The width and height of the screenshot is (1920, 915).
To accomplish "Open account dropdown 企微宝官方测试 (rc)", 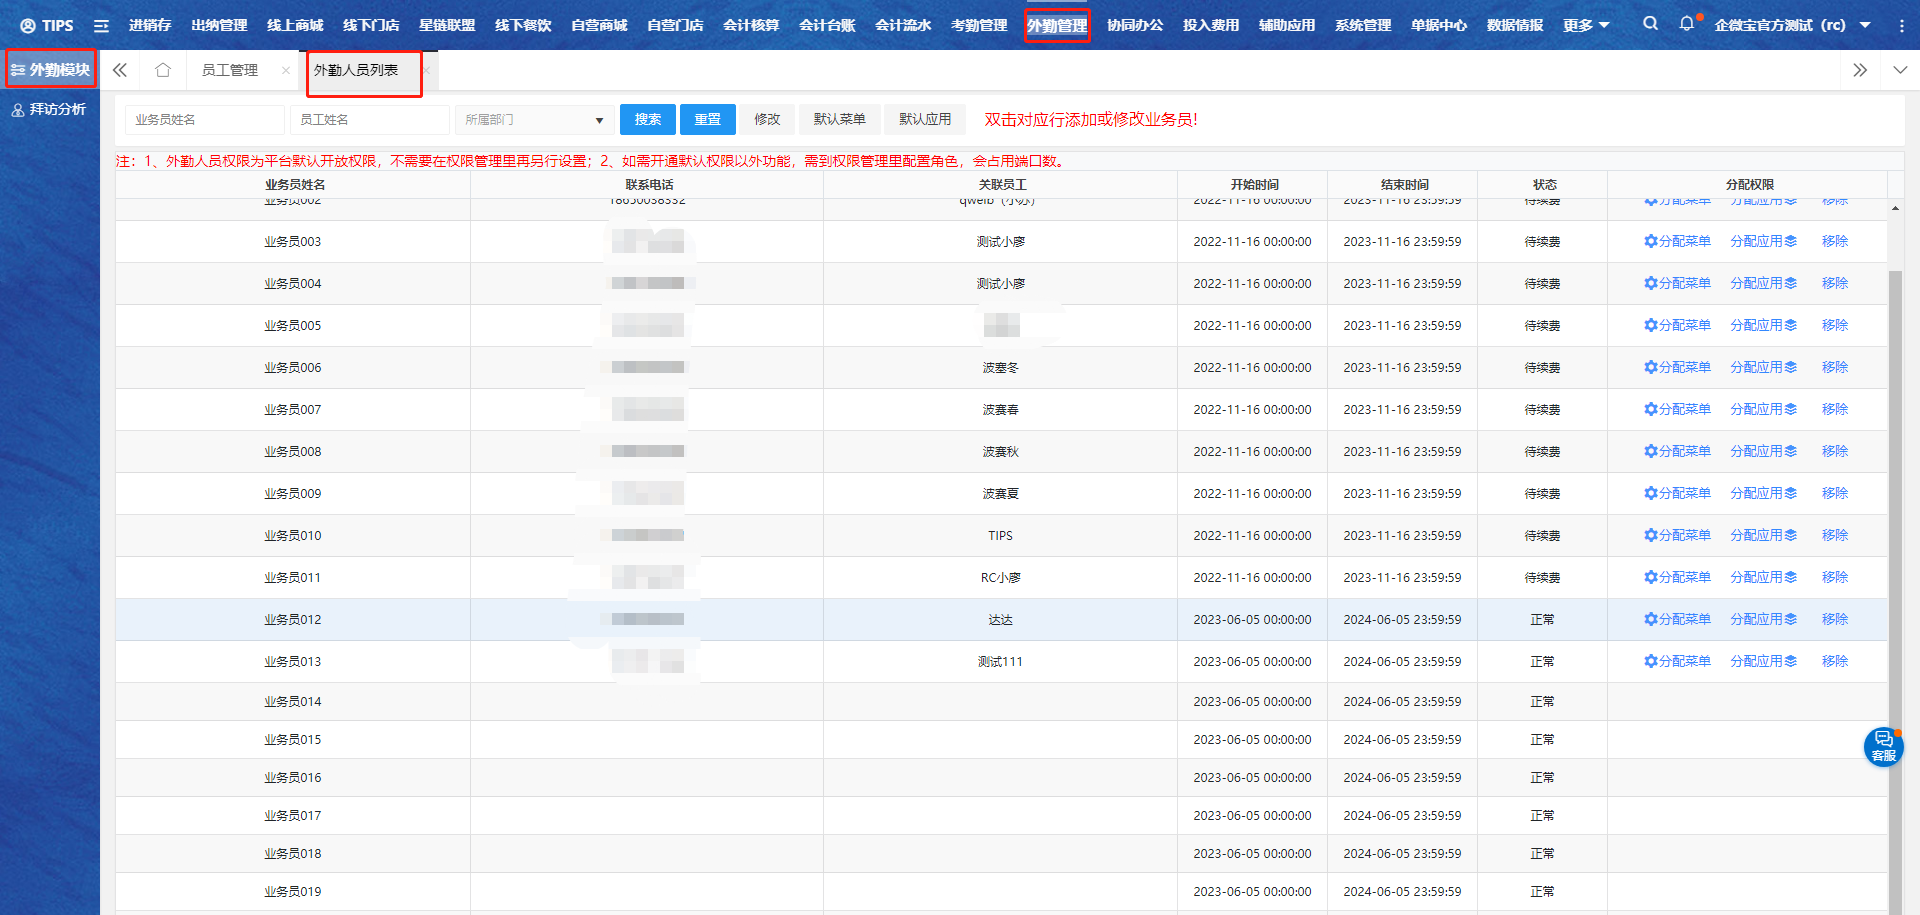I will coord(1791,25).
